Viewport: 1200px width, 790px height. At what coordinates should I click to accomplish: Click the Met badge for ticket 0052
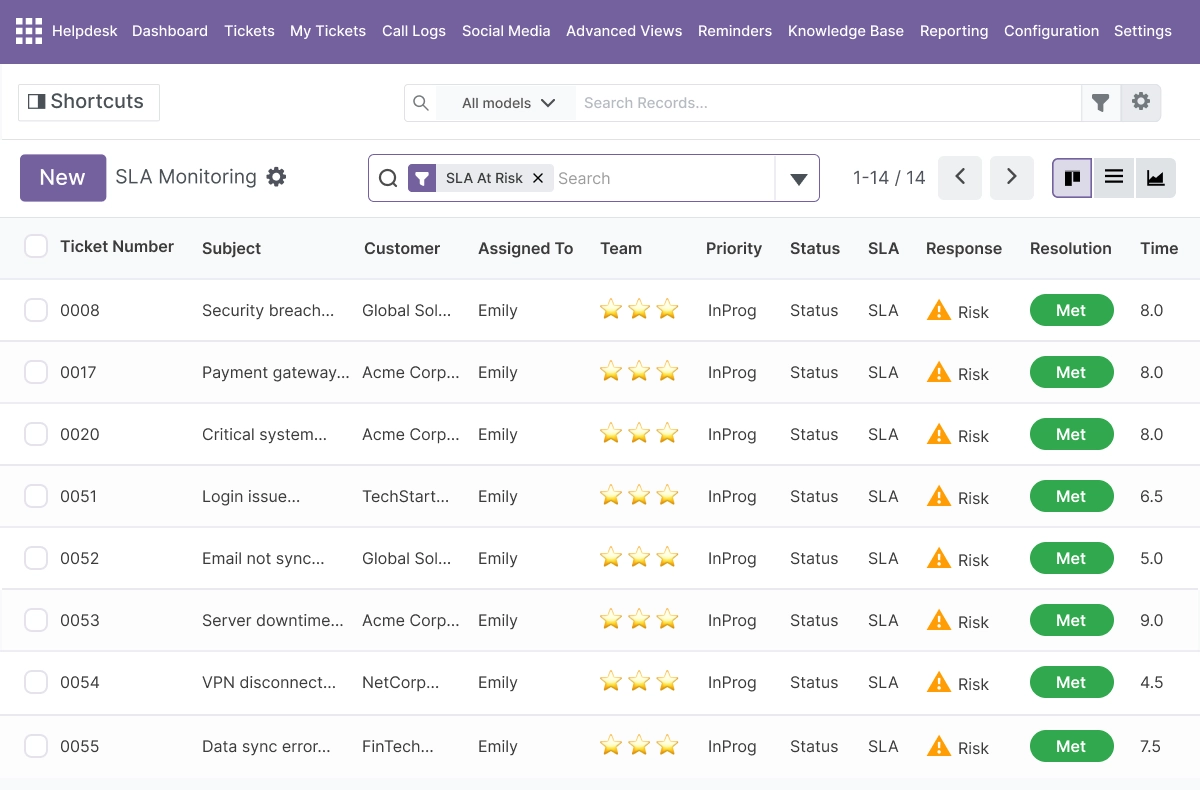(x=1071, y=558)
